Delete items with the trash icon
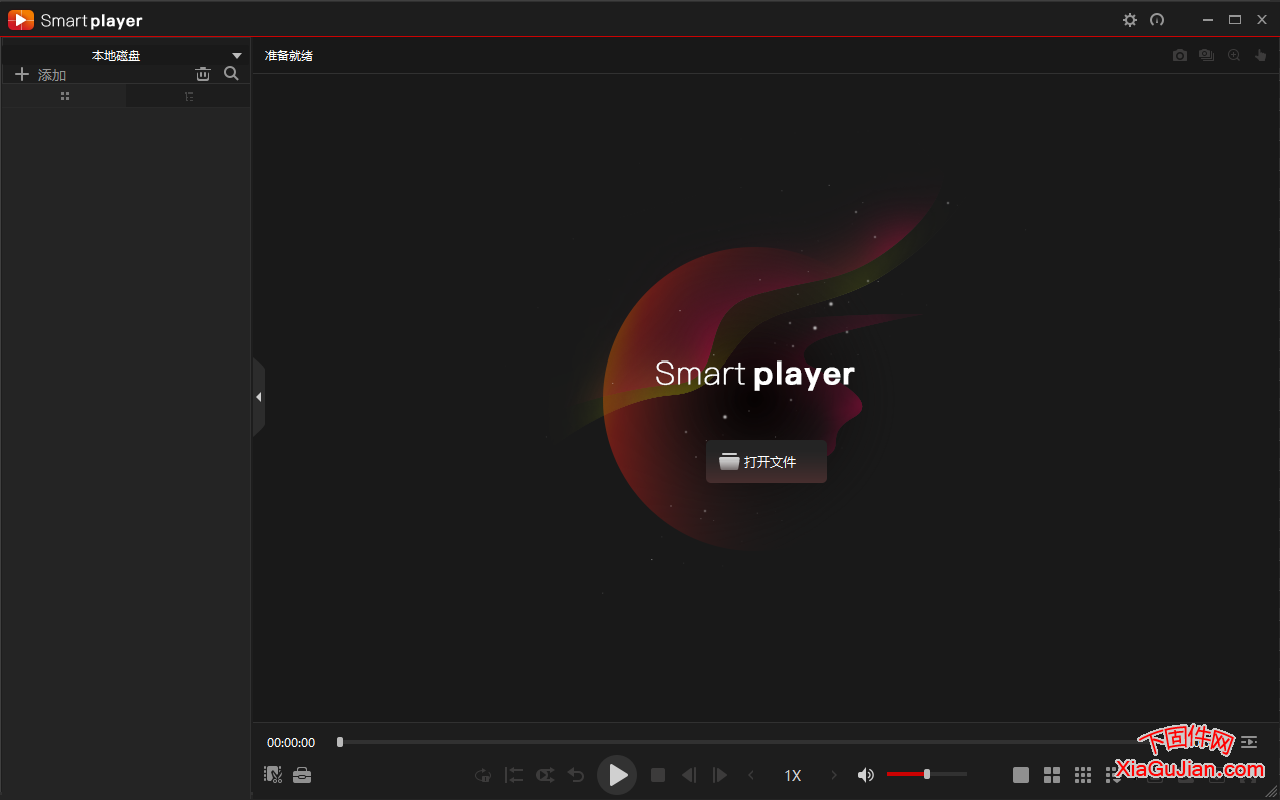The width and height of the screenshot is (1280, 800). pos(203,74)
